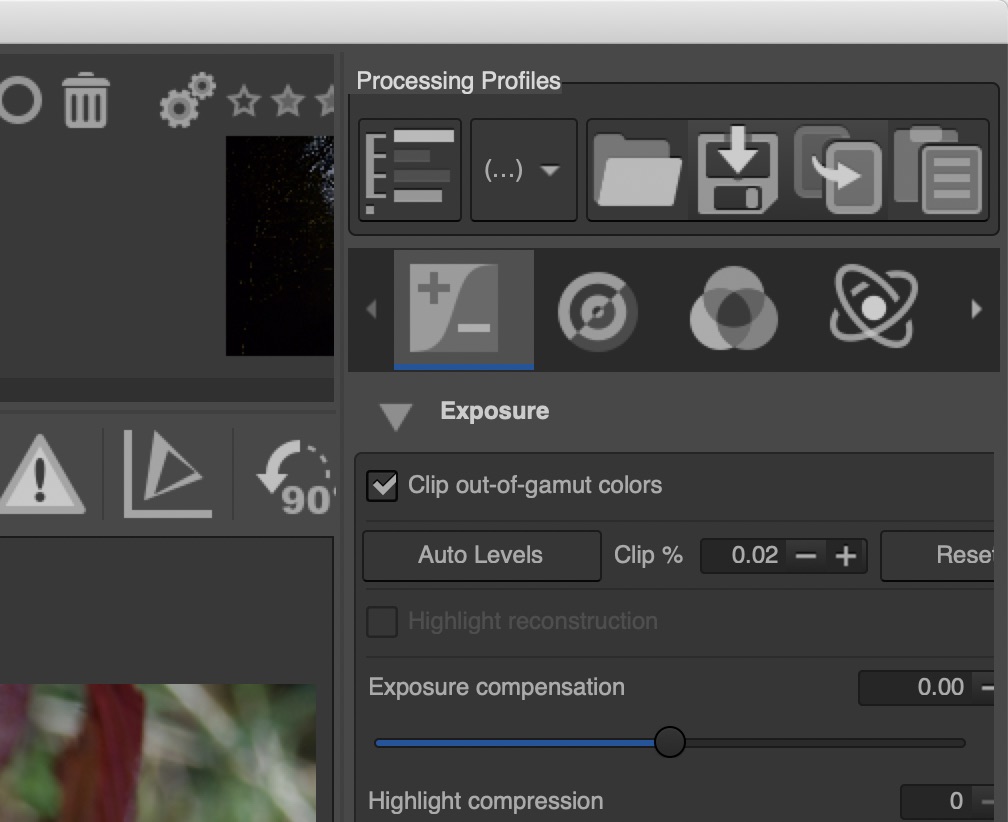1008x822 pixels.
Task: Collapse the Exposure section
Action: click(397, 415)
